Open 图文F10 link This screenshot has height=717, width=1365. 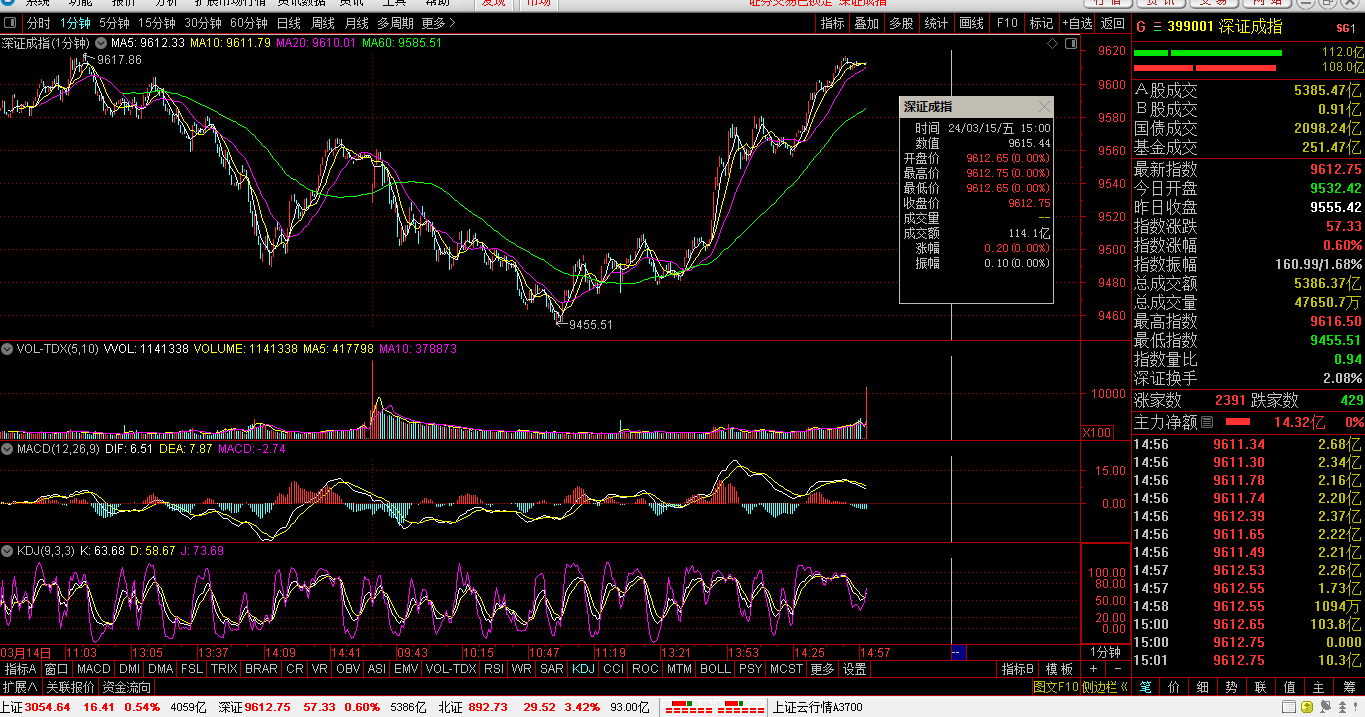click(1055, 687)
